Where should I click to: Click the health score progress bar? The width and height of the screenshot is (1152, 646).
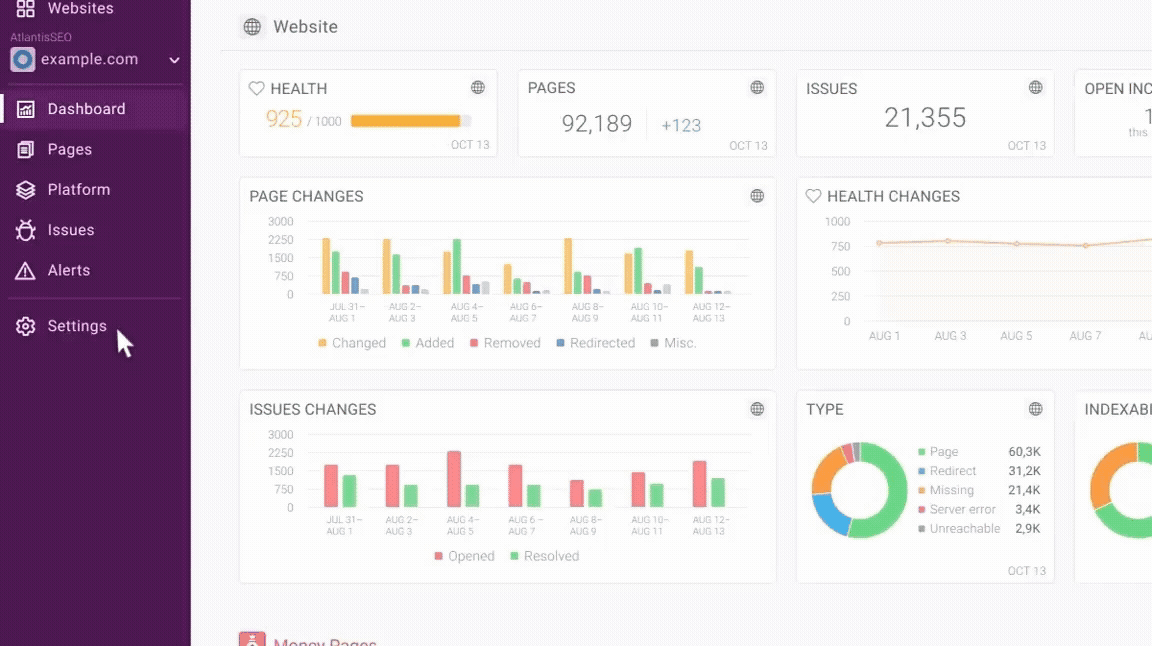pyautogui.click(x=411, y=121)
